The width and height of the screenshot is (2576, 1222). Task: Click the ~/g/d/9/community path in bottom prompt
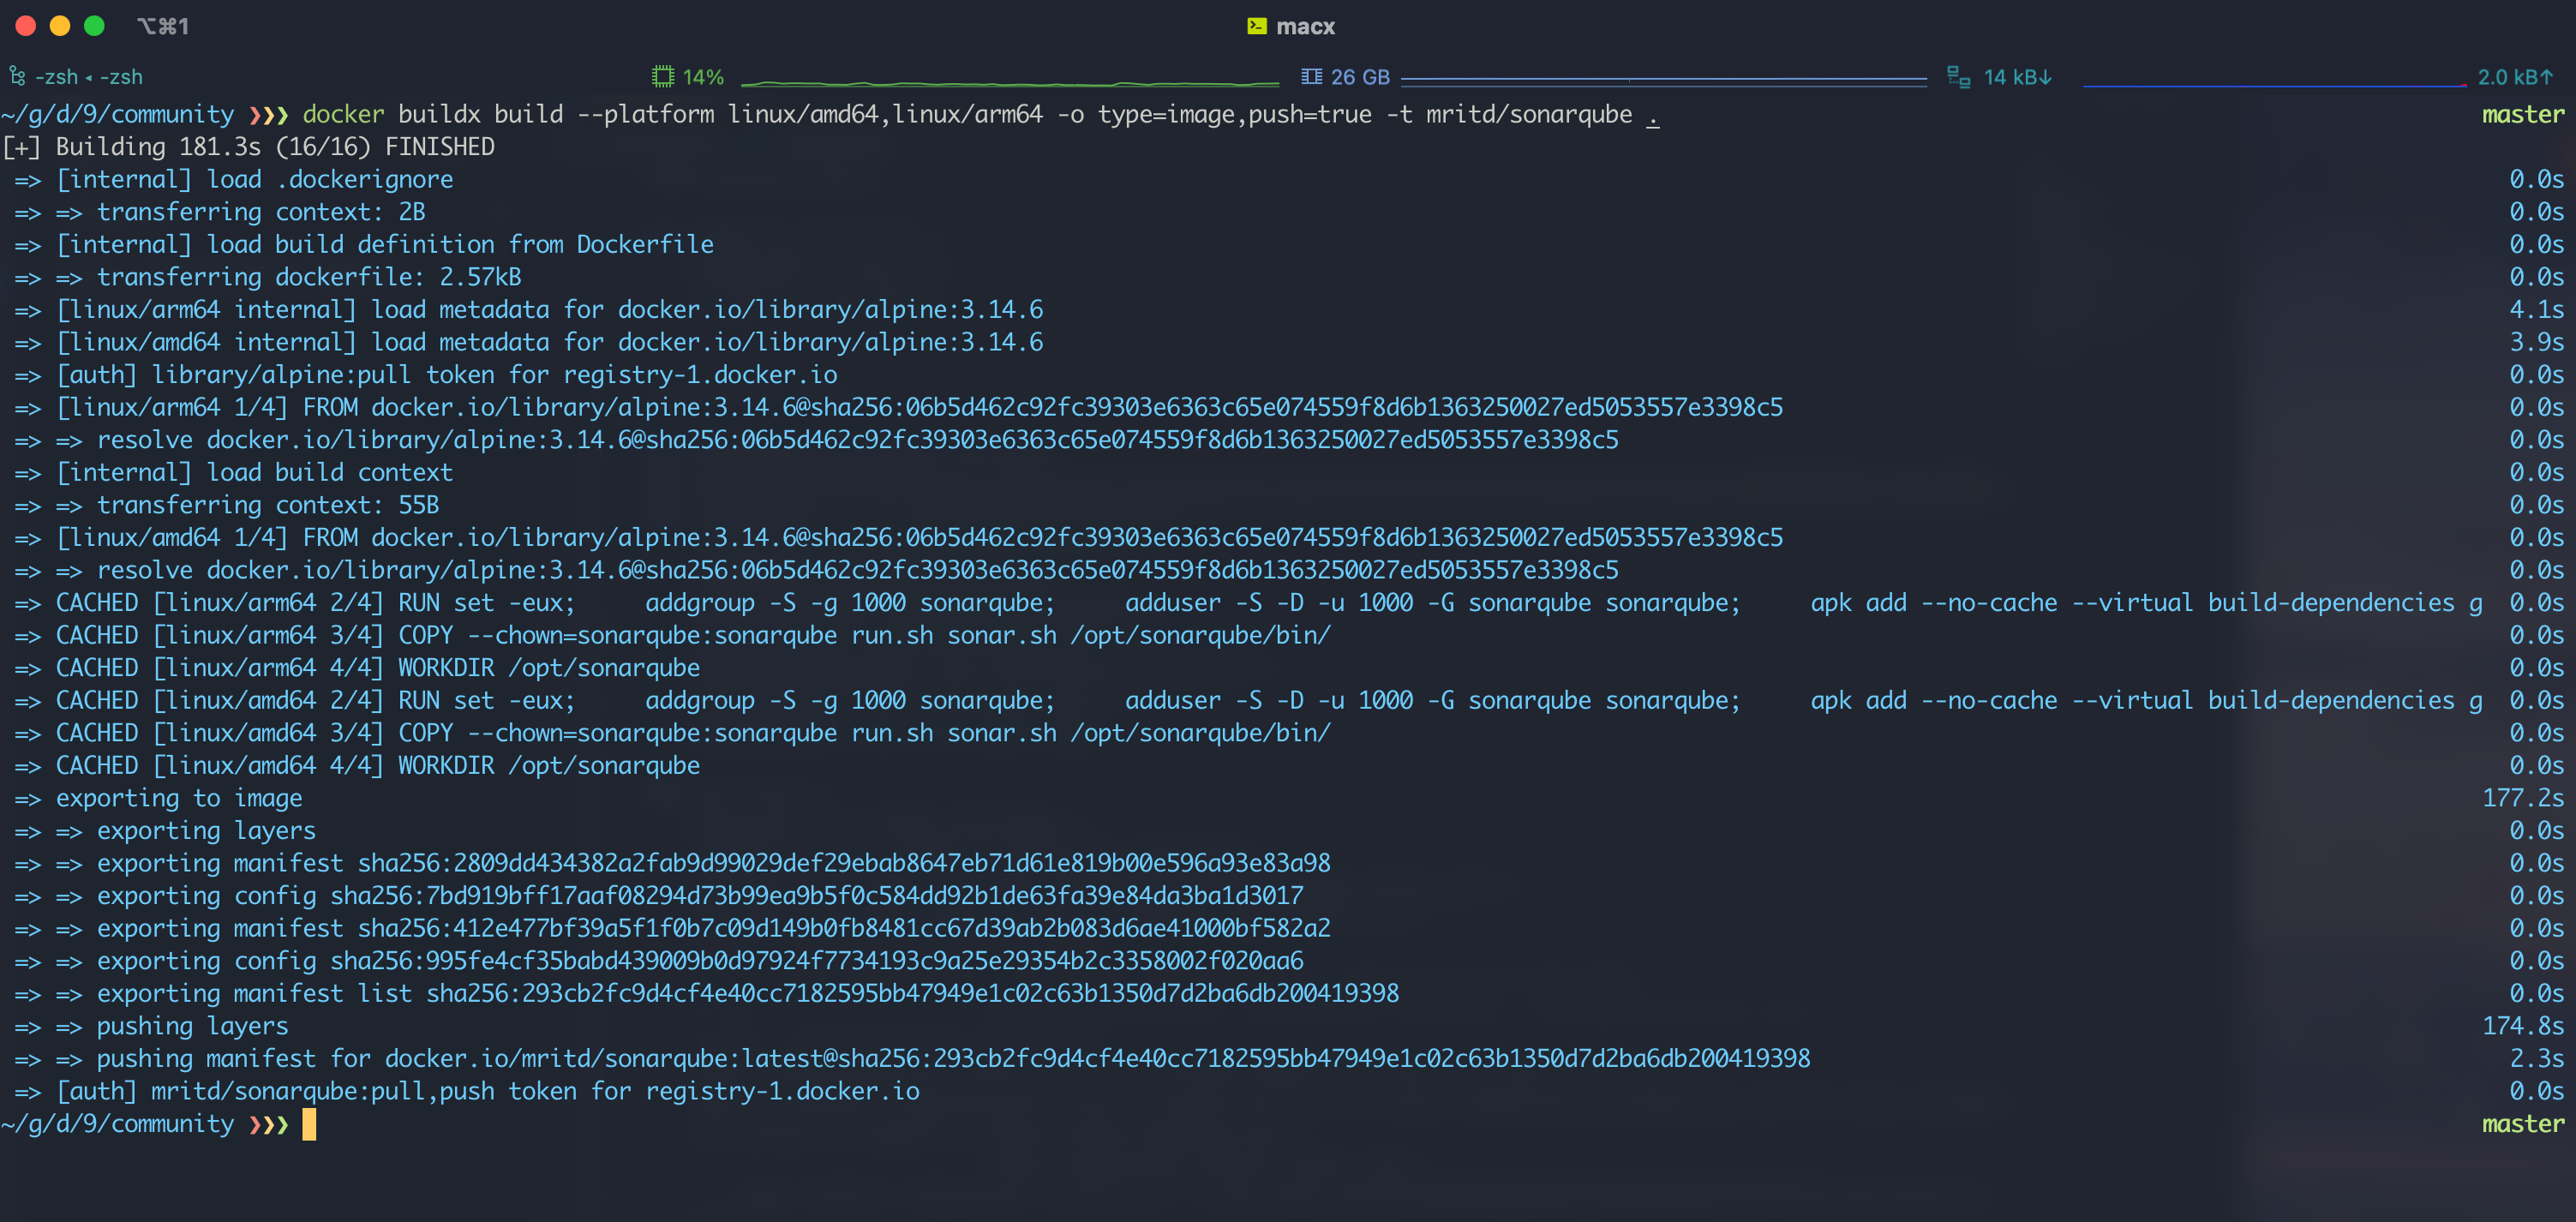pos(118,1124)
